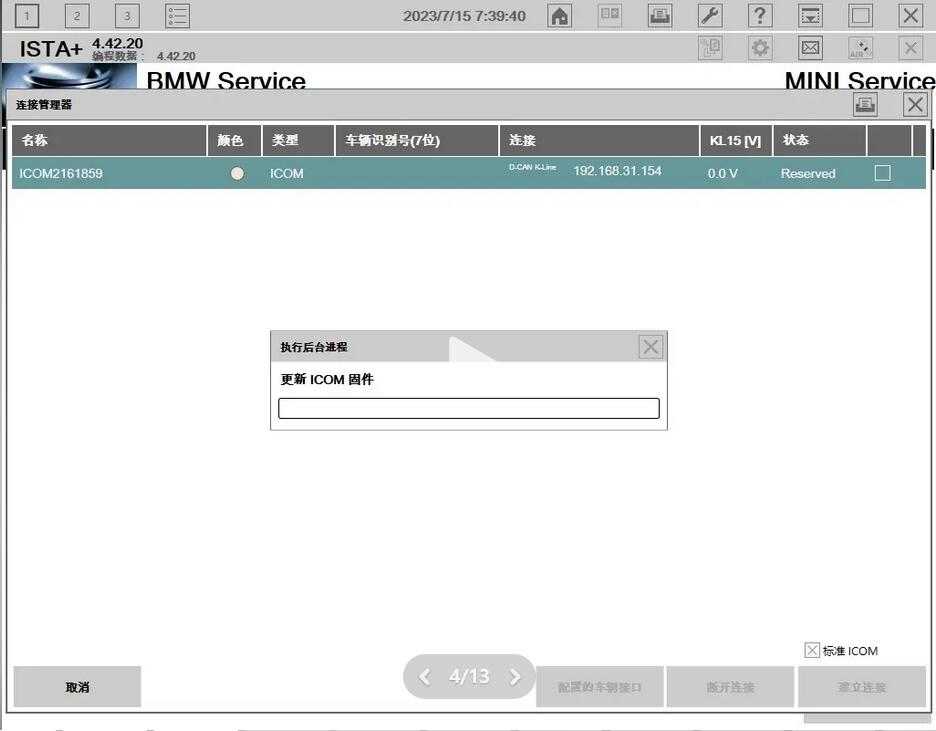Close the background process popup

pyautogui.click(x=650, y=347)
